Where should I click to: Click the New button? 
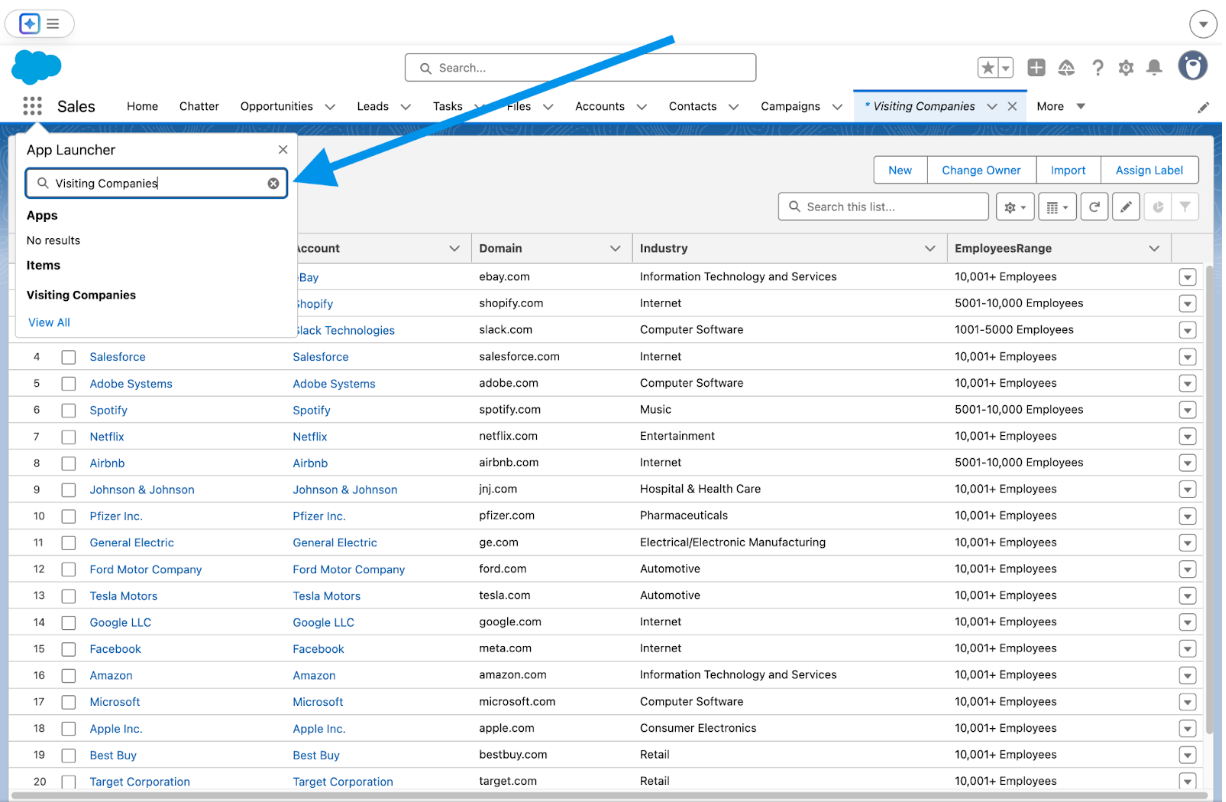click(900, 170)
